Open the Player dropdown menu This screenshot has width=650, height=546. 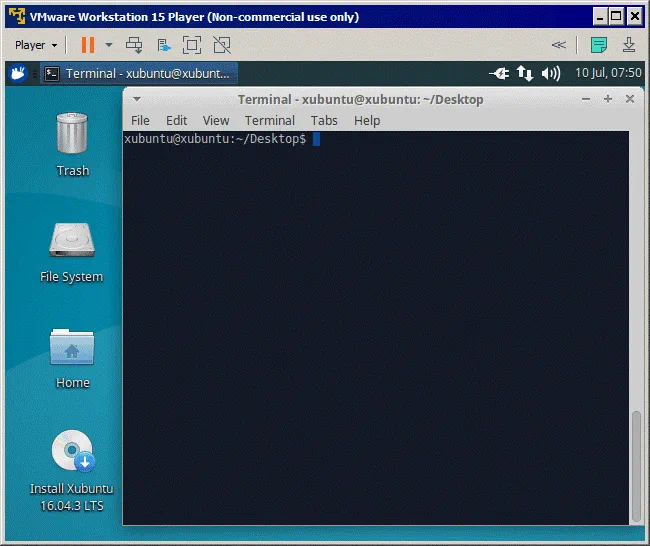[36, 45]
